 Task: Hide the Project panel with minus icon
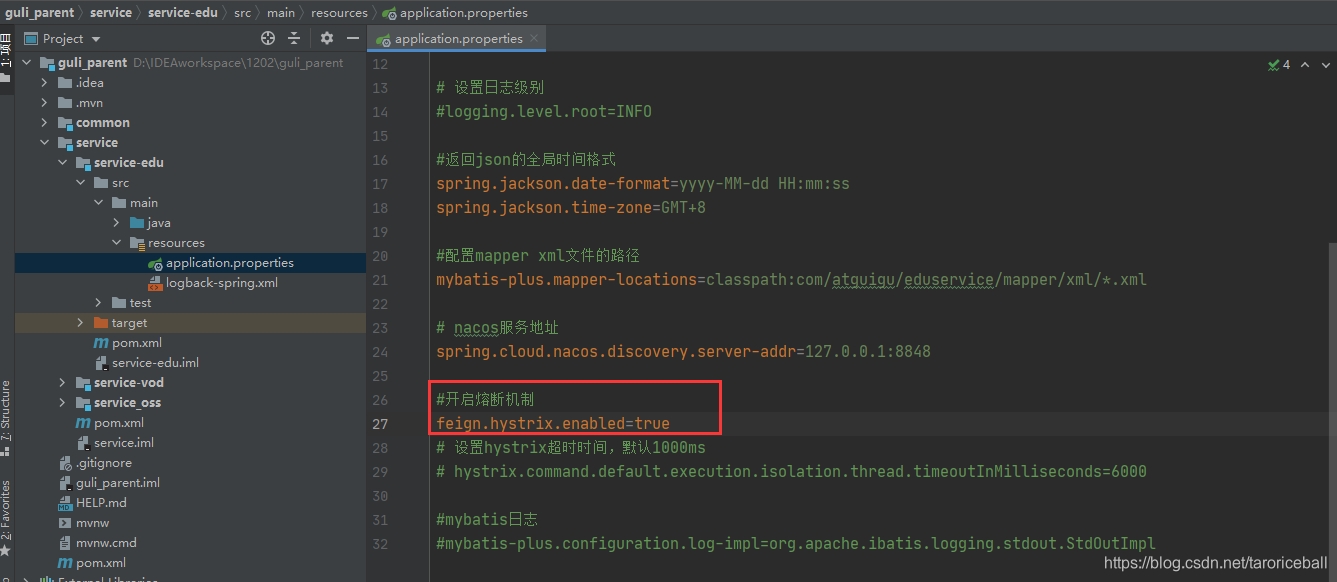(x=352, y=38)
